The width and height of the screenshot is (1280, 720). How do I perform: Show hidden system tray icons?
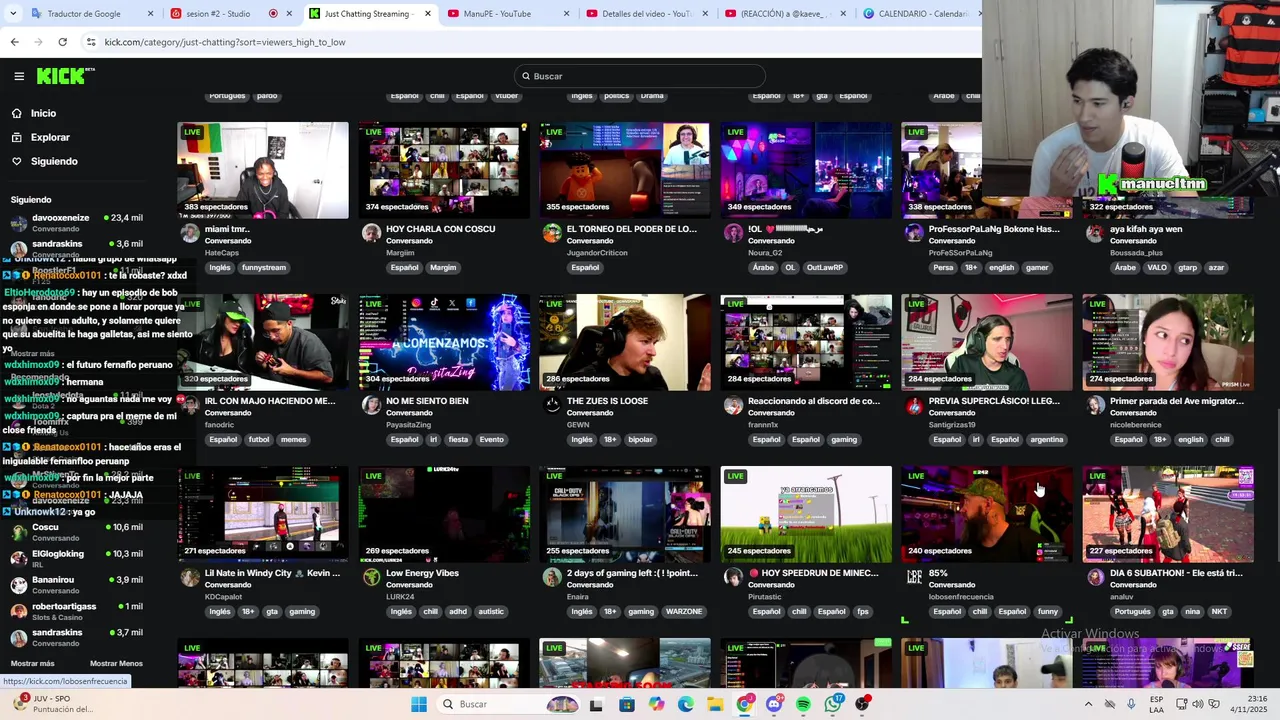click(1088, 704)
